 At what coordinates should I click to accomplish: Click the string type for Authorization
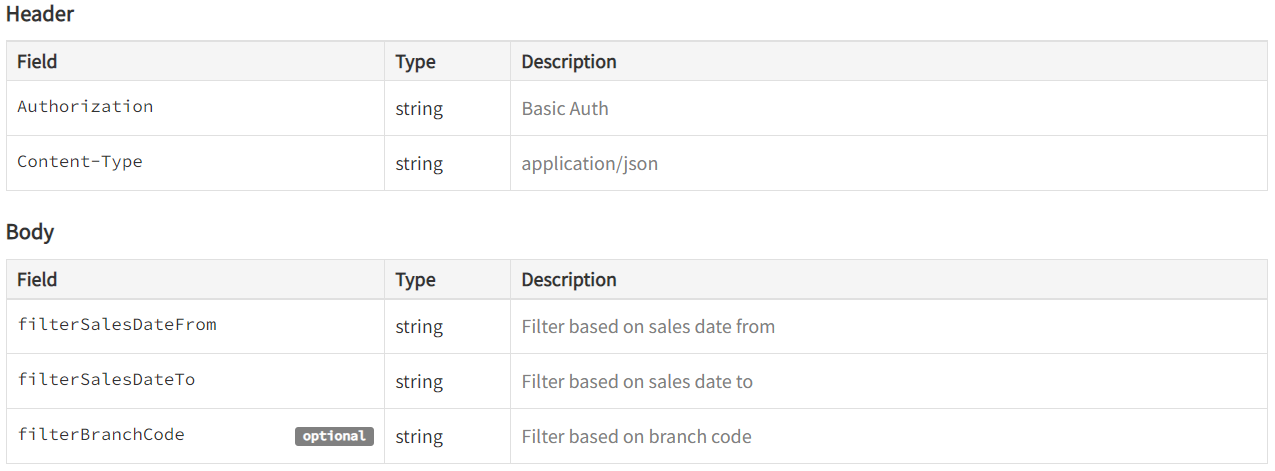click(419, 108)
